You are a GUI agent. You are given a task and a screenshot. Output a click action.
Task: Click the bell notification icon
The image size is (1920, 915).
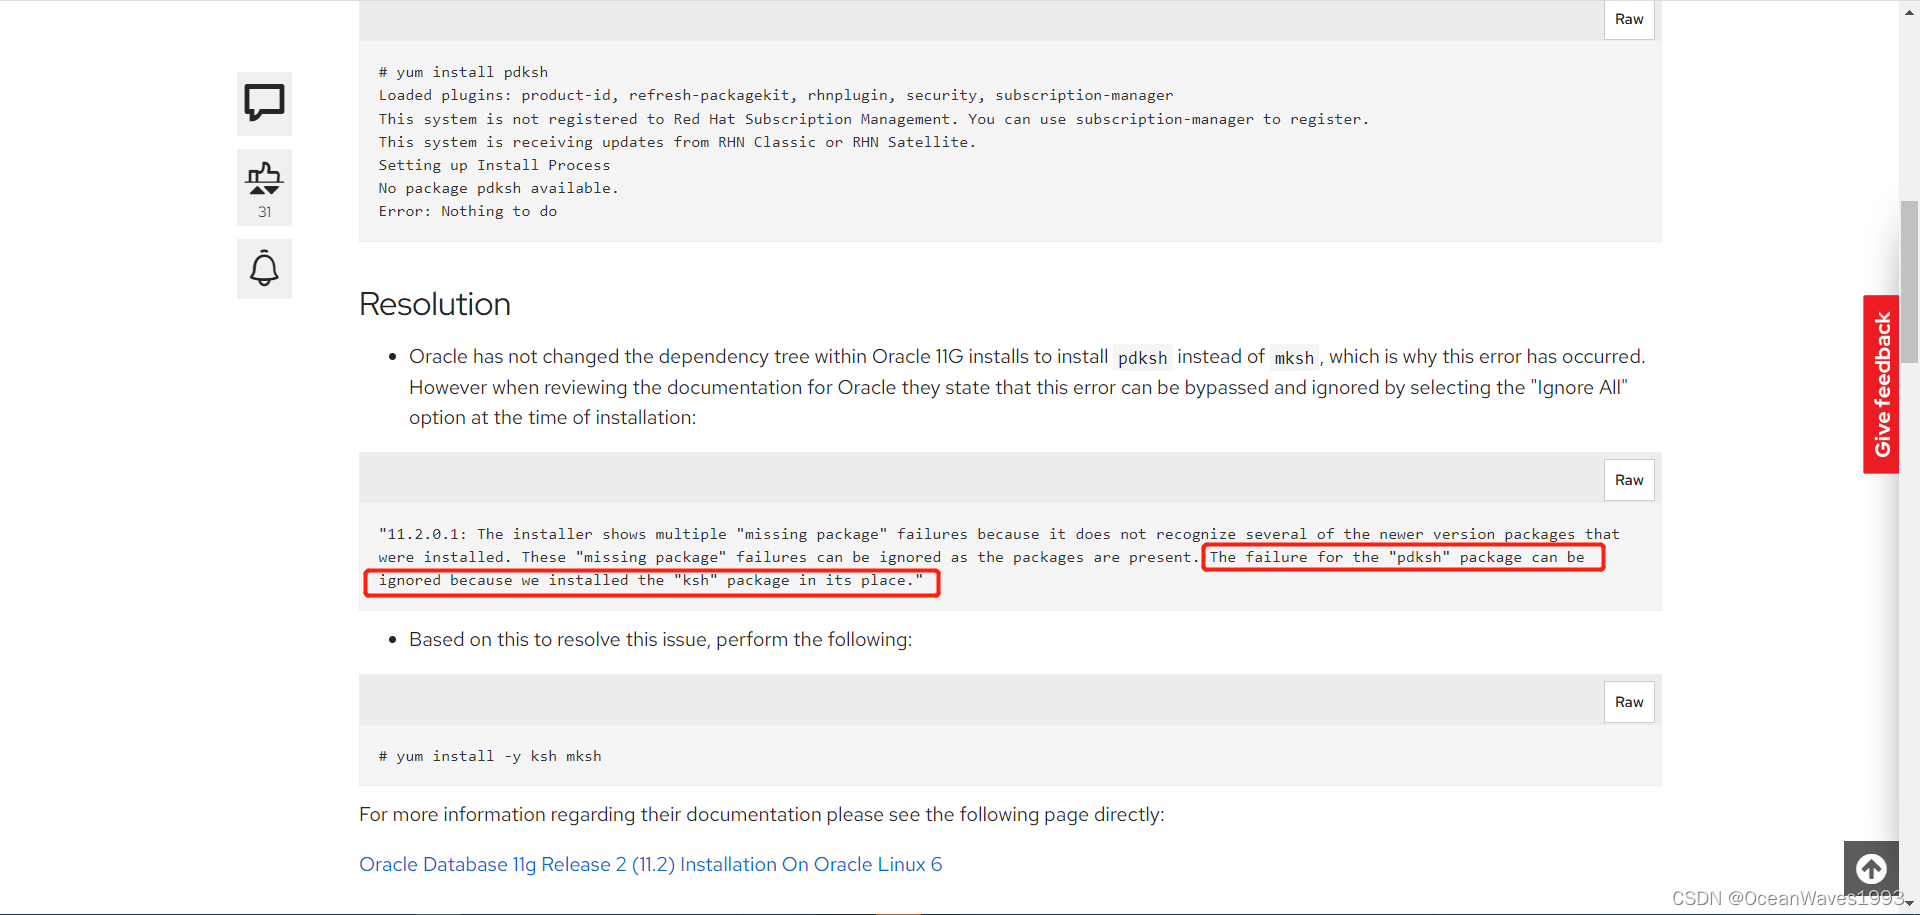[264, 268]
